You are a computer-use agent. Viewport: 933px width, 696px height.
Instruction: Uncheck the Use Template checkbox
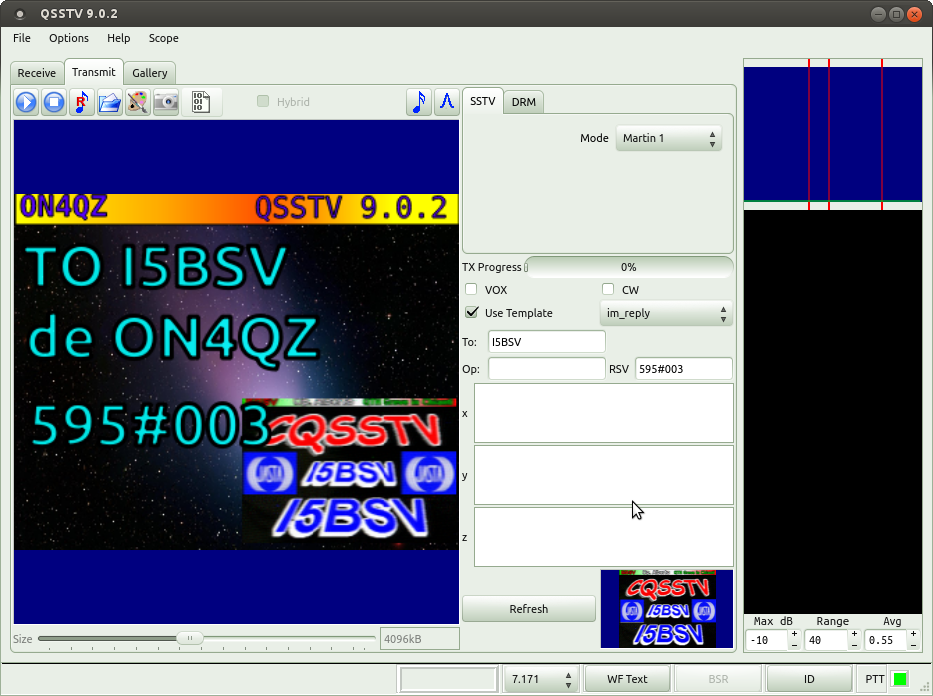[x=472, y=312]
